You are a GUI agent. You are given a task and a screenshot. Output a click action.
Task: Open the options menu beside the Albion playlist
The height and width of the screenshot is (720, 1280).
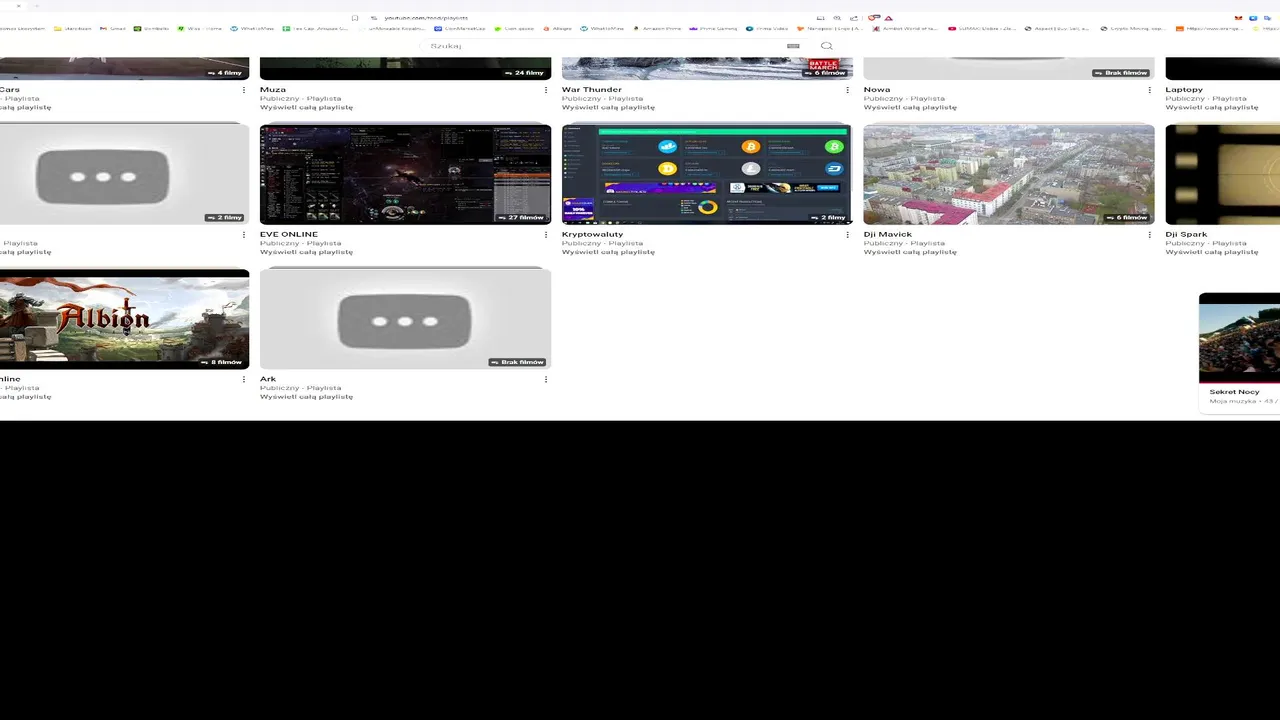244,380
